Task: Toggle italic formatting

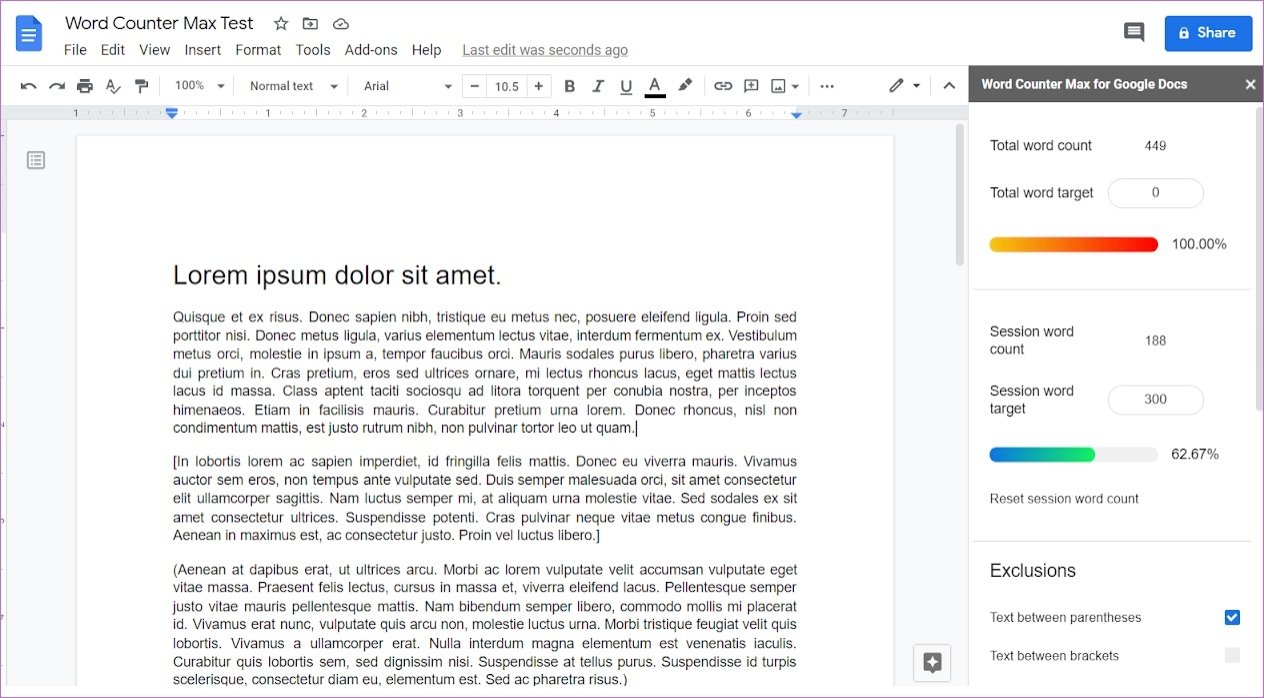Action: click(598, 86)
